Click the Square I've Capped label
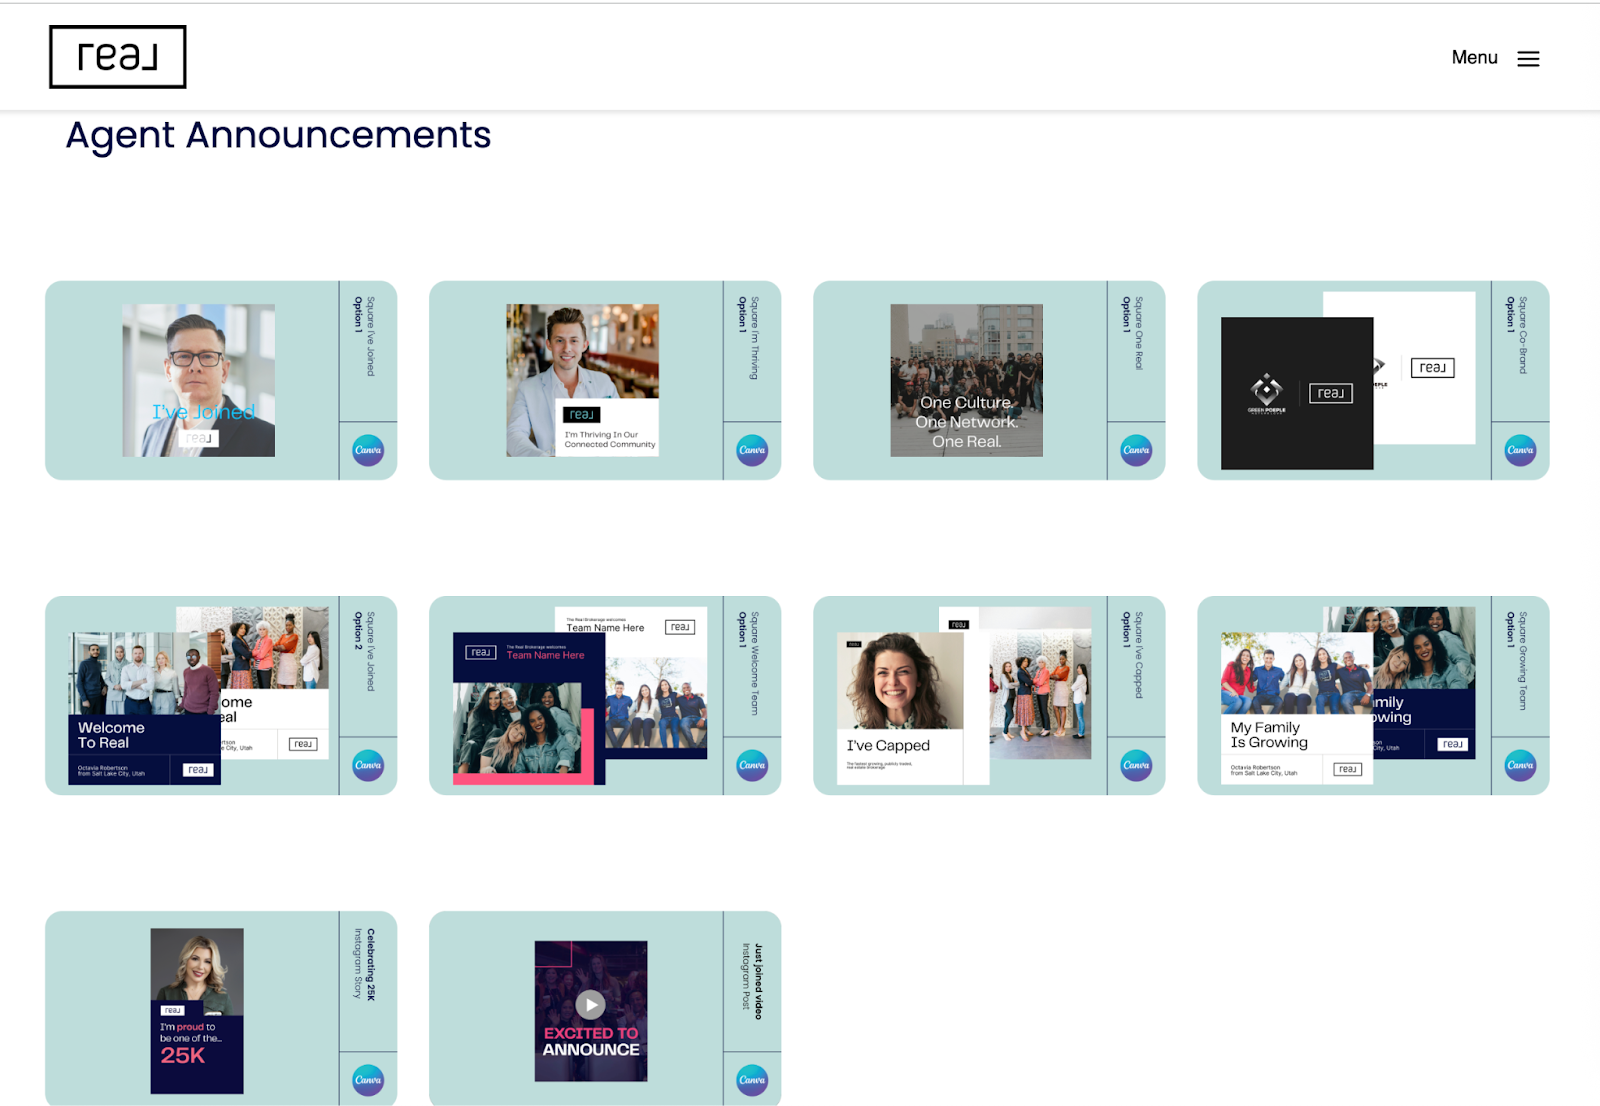This screenshot has width=1600, height=1106. [1132, 655]
